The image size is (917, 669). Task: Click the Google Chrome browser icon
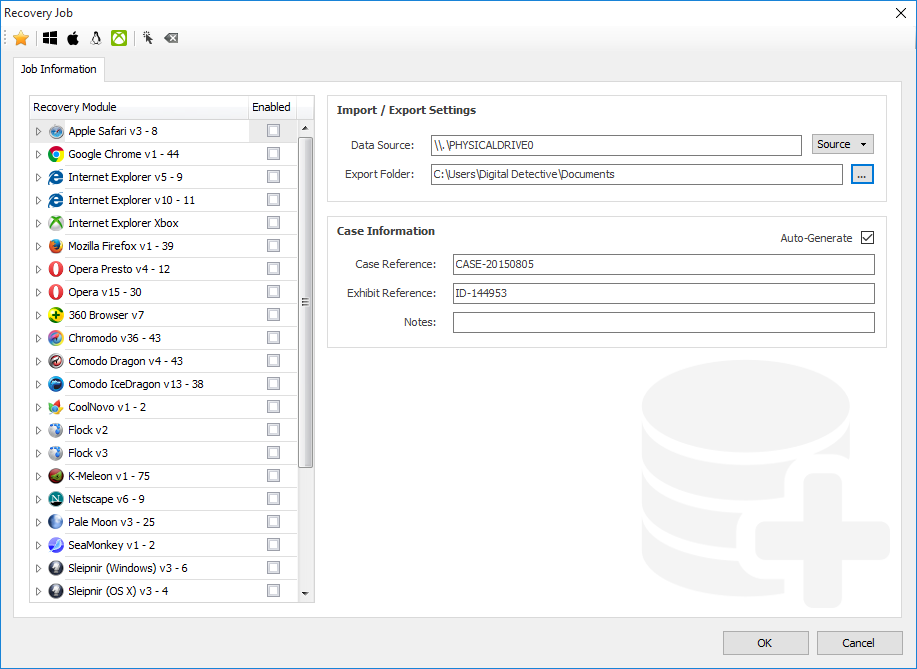56,154
